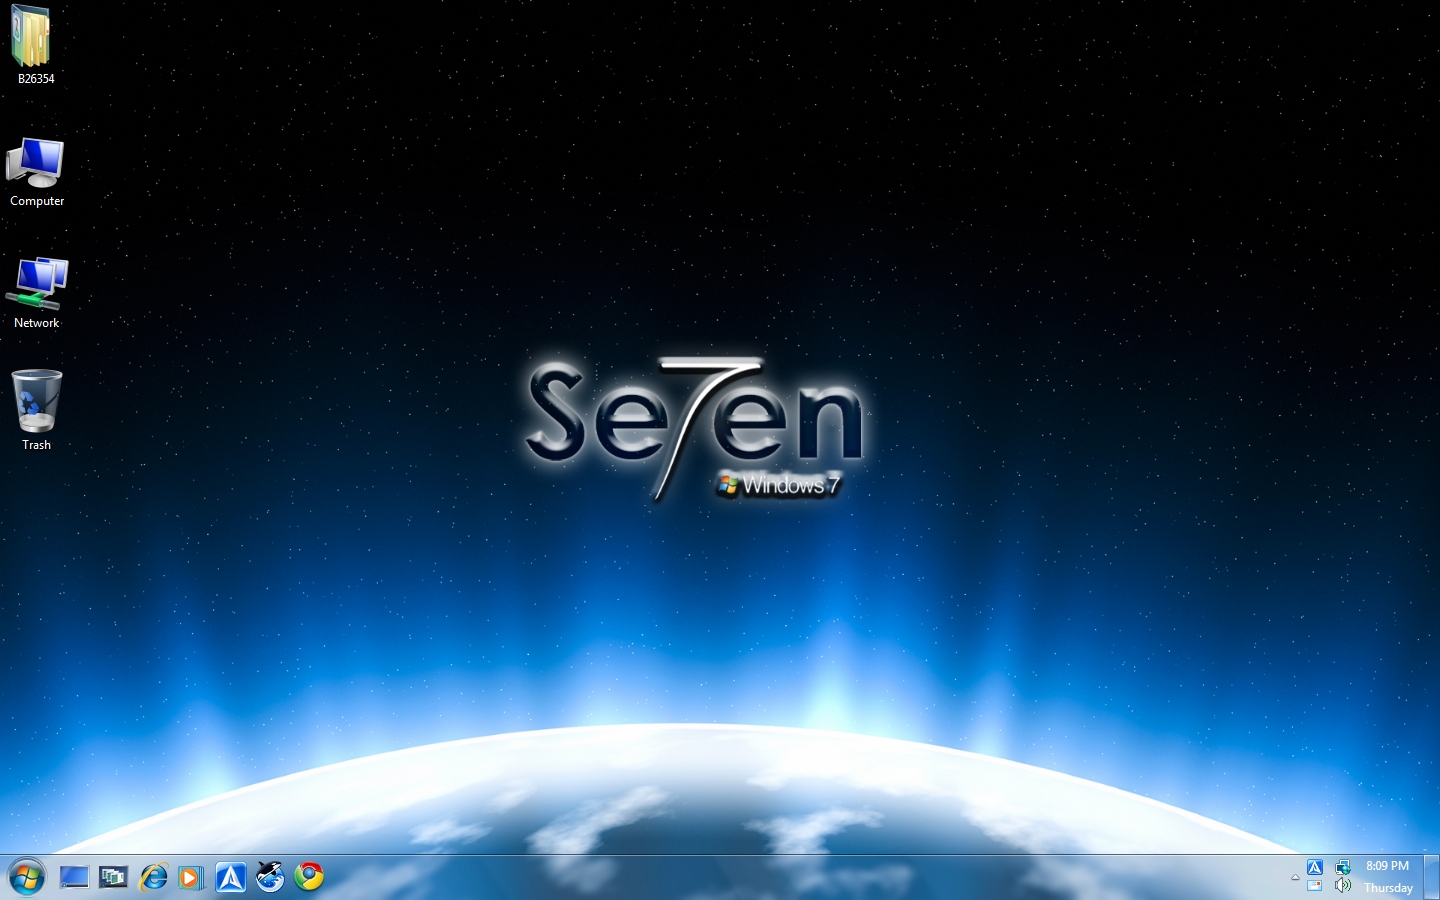Click the blue A-logo tray icon
This screenshot has height=900, width=1440.
click(x=1315, y=867)
